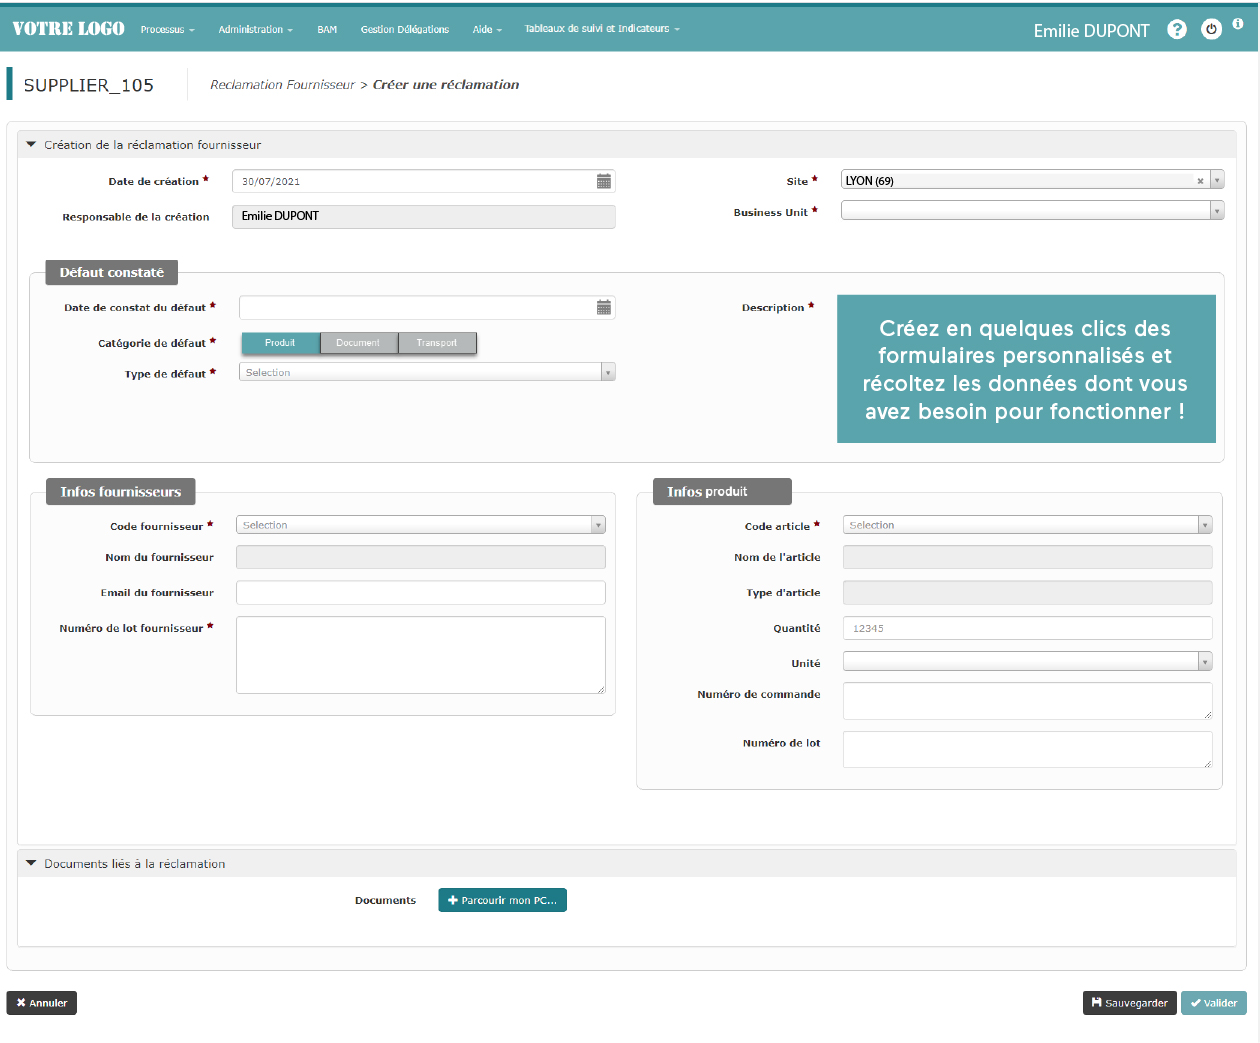Open the Administration menu
The image size is (1260, 1043).
255,29
